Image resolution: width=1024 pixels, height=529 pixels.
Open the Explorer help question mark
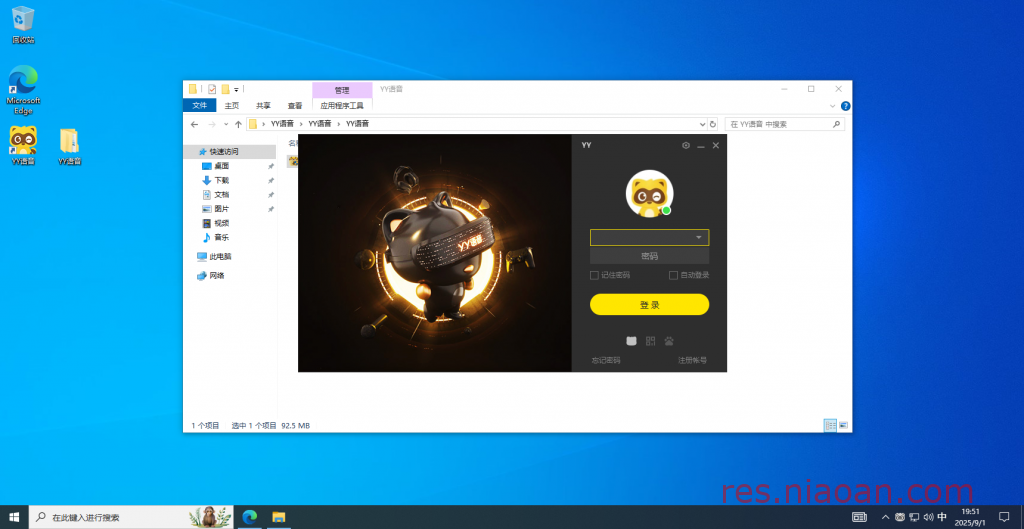(x=845, y=106)
